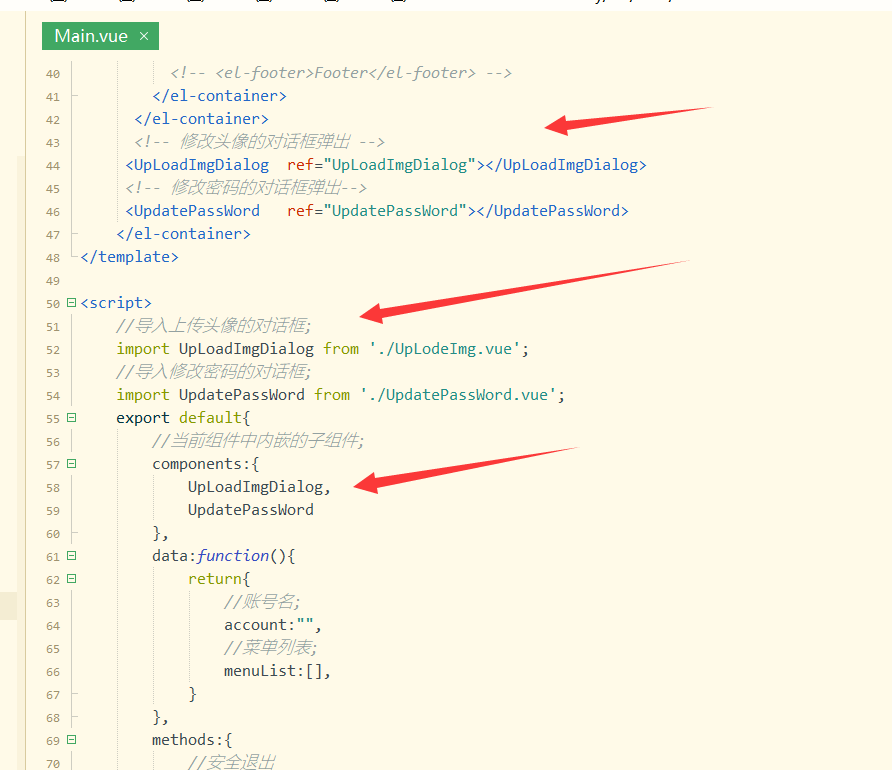Click the export default{ statement
Image resolution: width=892 pixels, height=770 pixels.
[x=183, y=418]
